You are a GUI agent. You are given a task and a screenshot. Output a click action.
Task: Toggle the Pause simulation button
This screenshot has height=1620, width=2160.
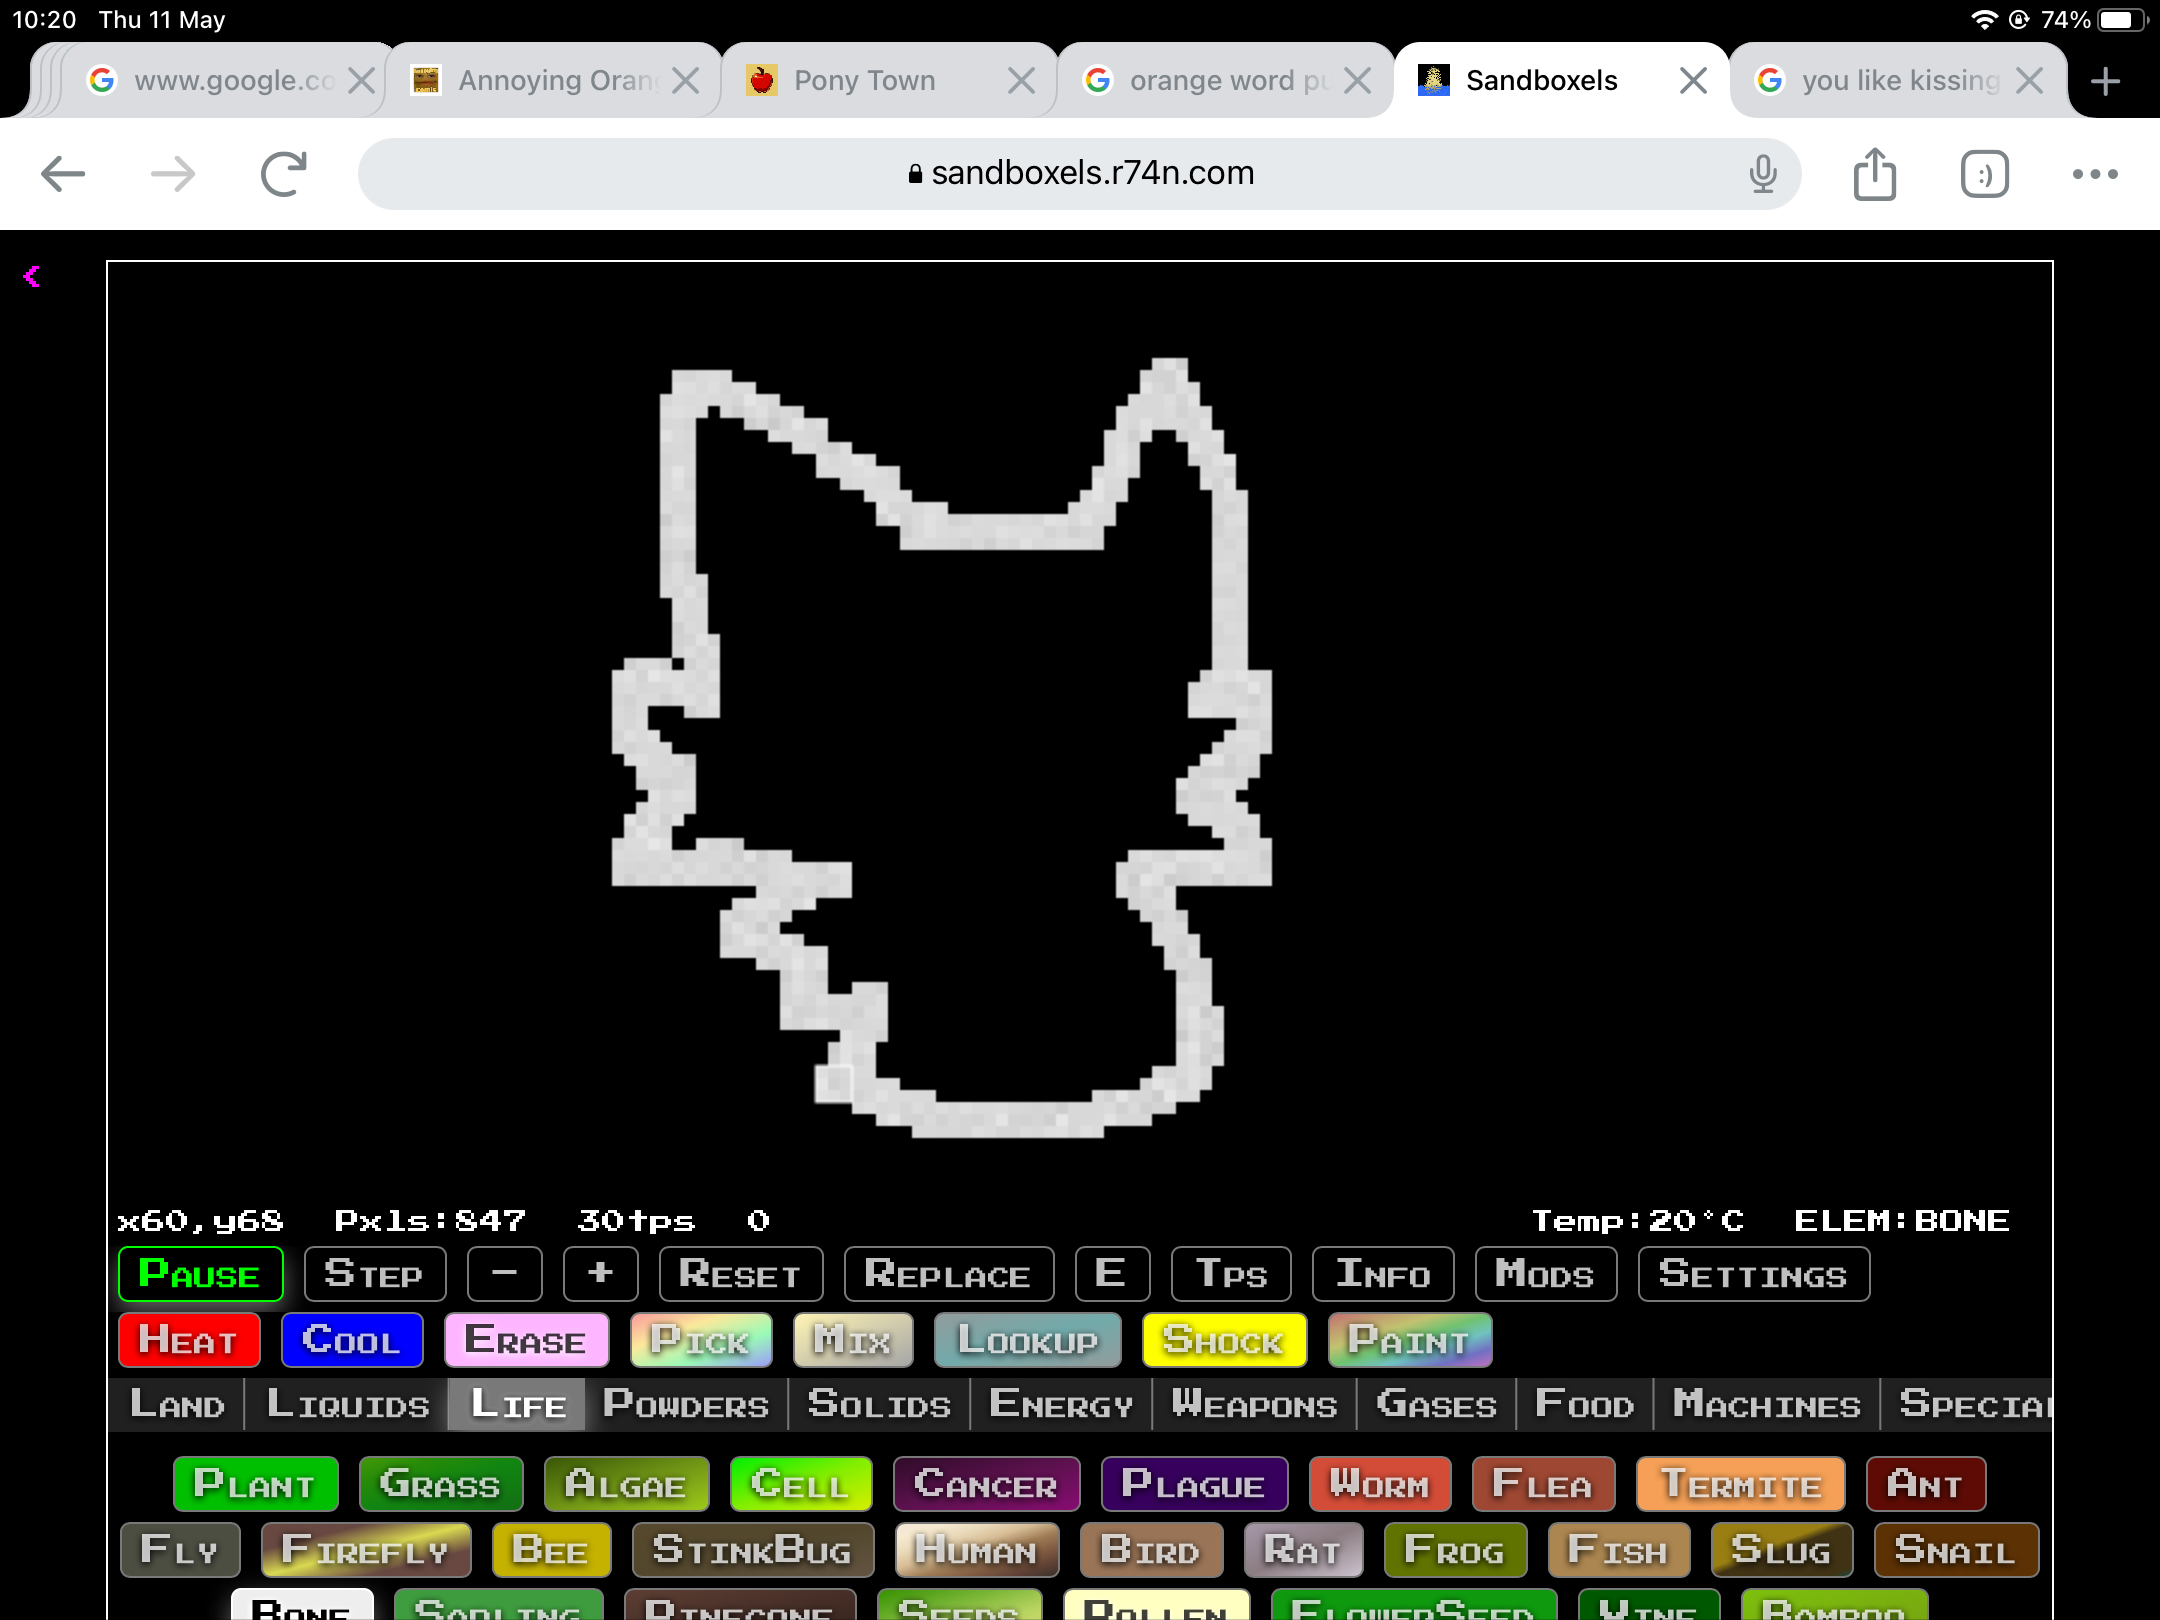coord(200,1274)
